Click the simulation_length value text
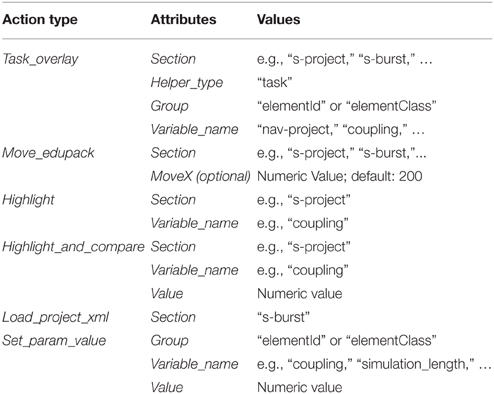494x394 pixels. click(416, 365)
